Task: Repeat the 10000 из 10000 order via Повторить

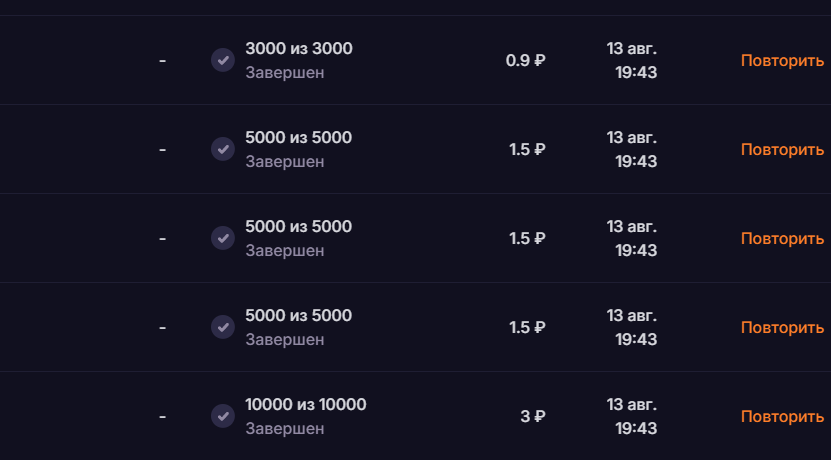Action: [x=782, y=417]
